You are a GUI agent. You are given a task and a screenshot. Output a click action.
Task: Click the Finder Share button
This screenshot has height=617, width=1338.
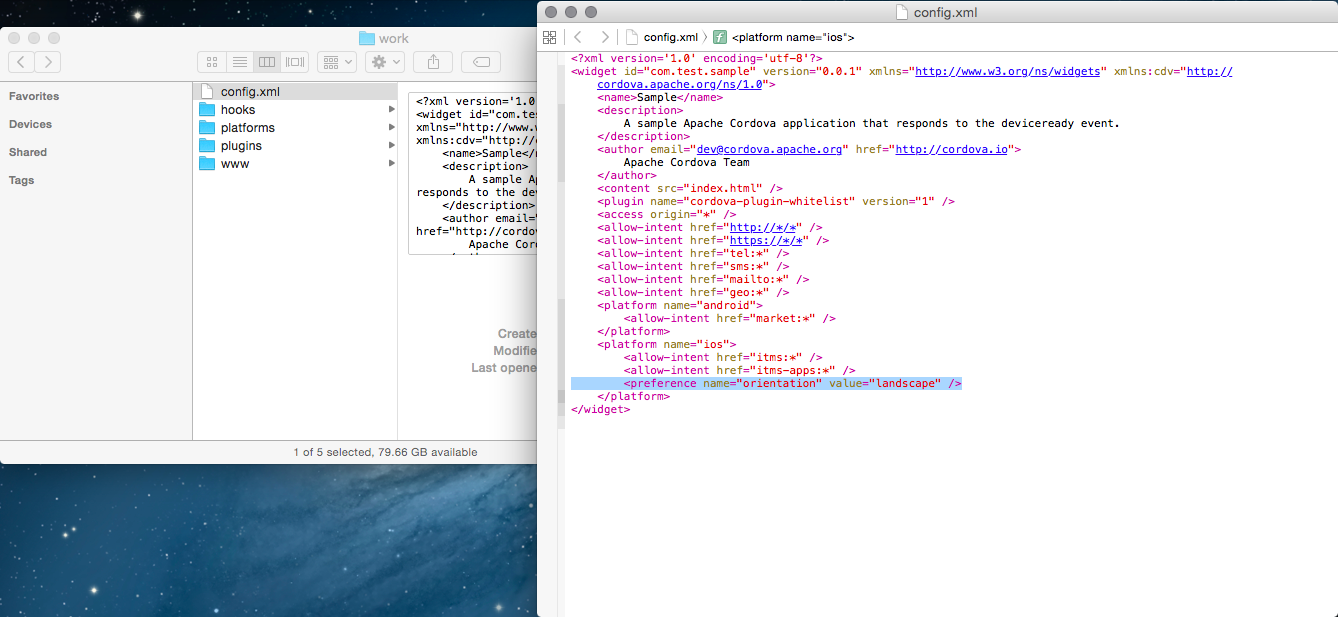click(433, 62)
